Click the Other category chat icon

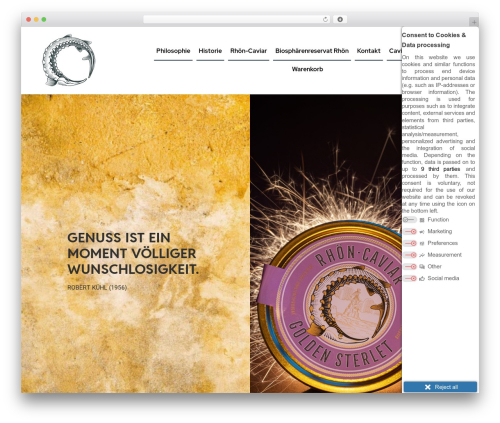tap(422, 267)
